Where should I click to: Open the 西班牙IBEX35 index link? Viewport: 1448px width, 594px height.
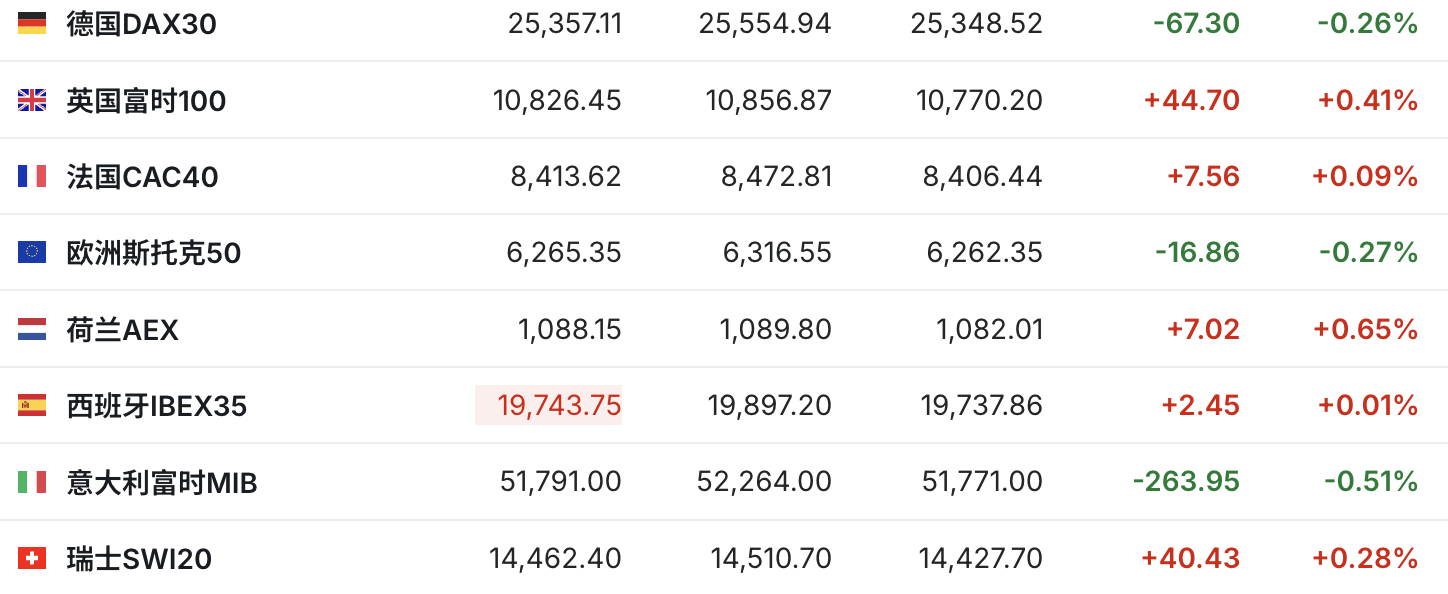click(x=156, y=407)
